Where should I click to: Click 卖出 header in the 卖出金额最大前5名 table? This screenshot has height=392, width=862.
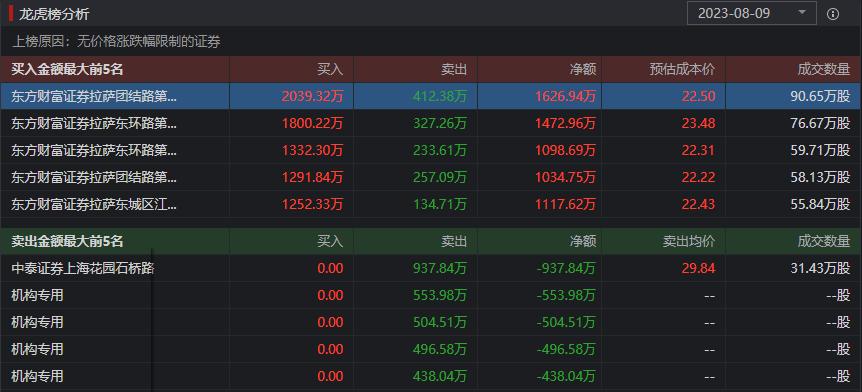pyautogui.click(x=454, y=241)
